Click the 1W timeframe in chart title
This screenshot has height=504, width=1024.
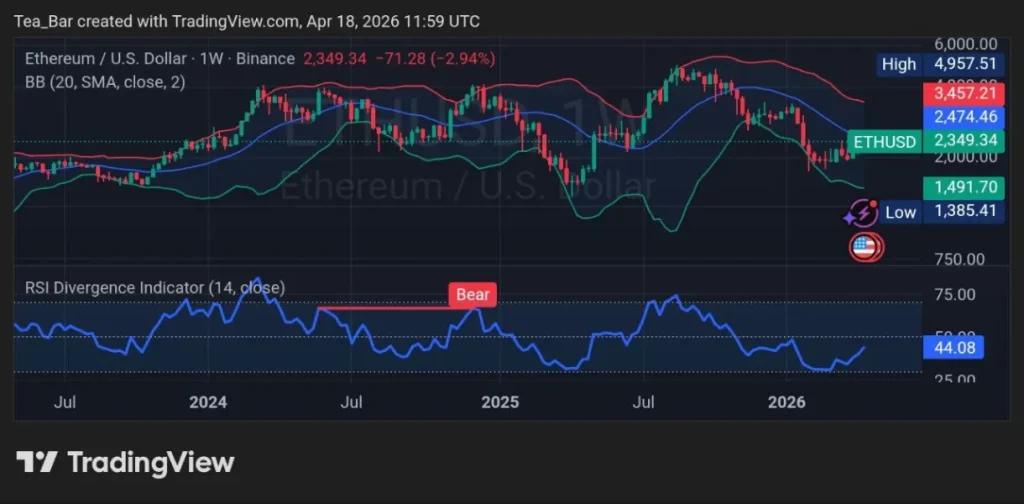(x=211, y=59)
